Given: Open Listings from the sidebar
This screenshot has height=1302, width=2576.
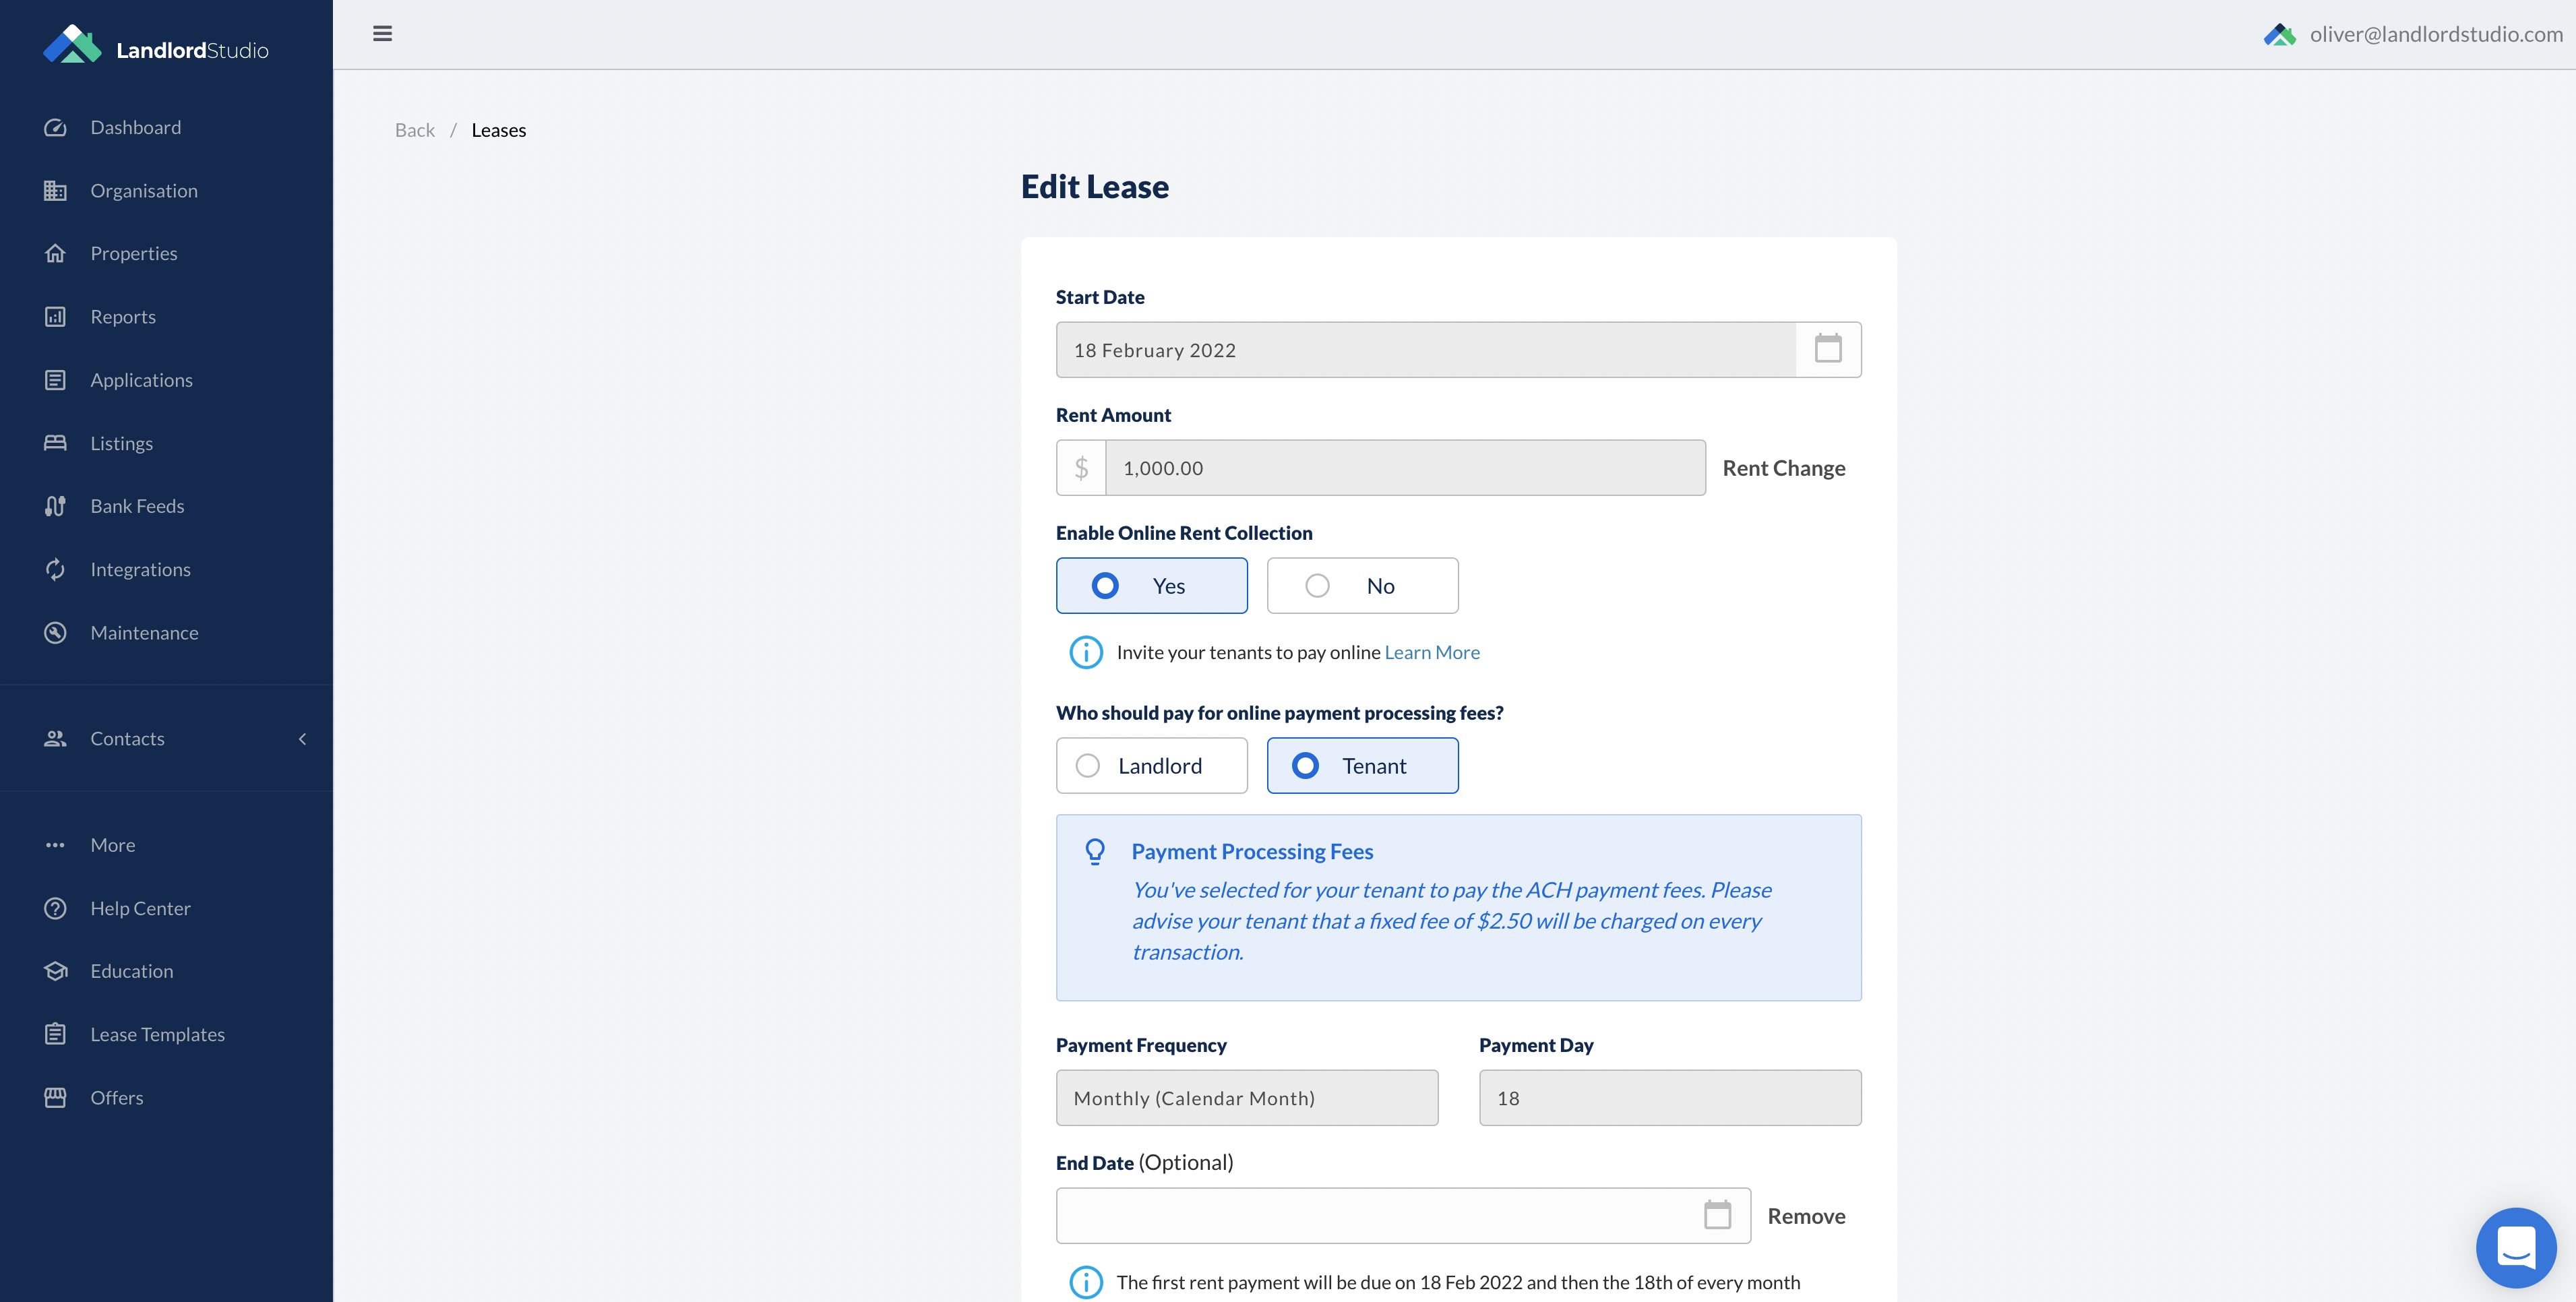Looking at the screenshot, I should (121, 443).
